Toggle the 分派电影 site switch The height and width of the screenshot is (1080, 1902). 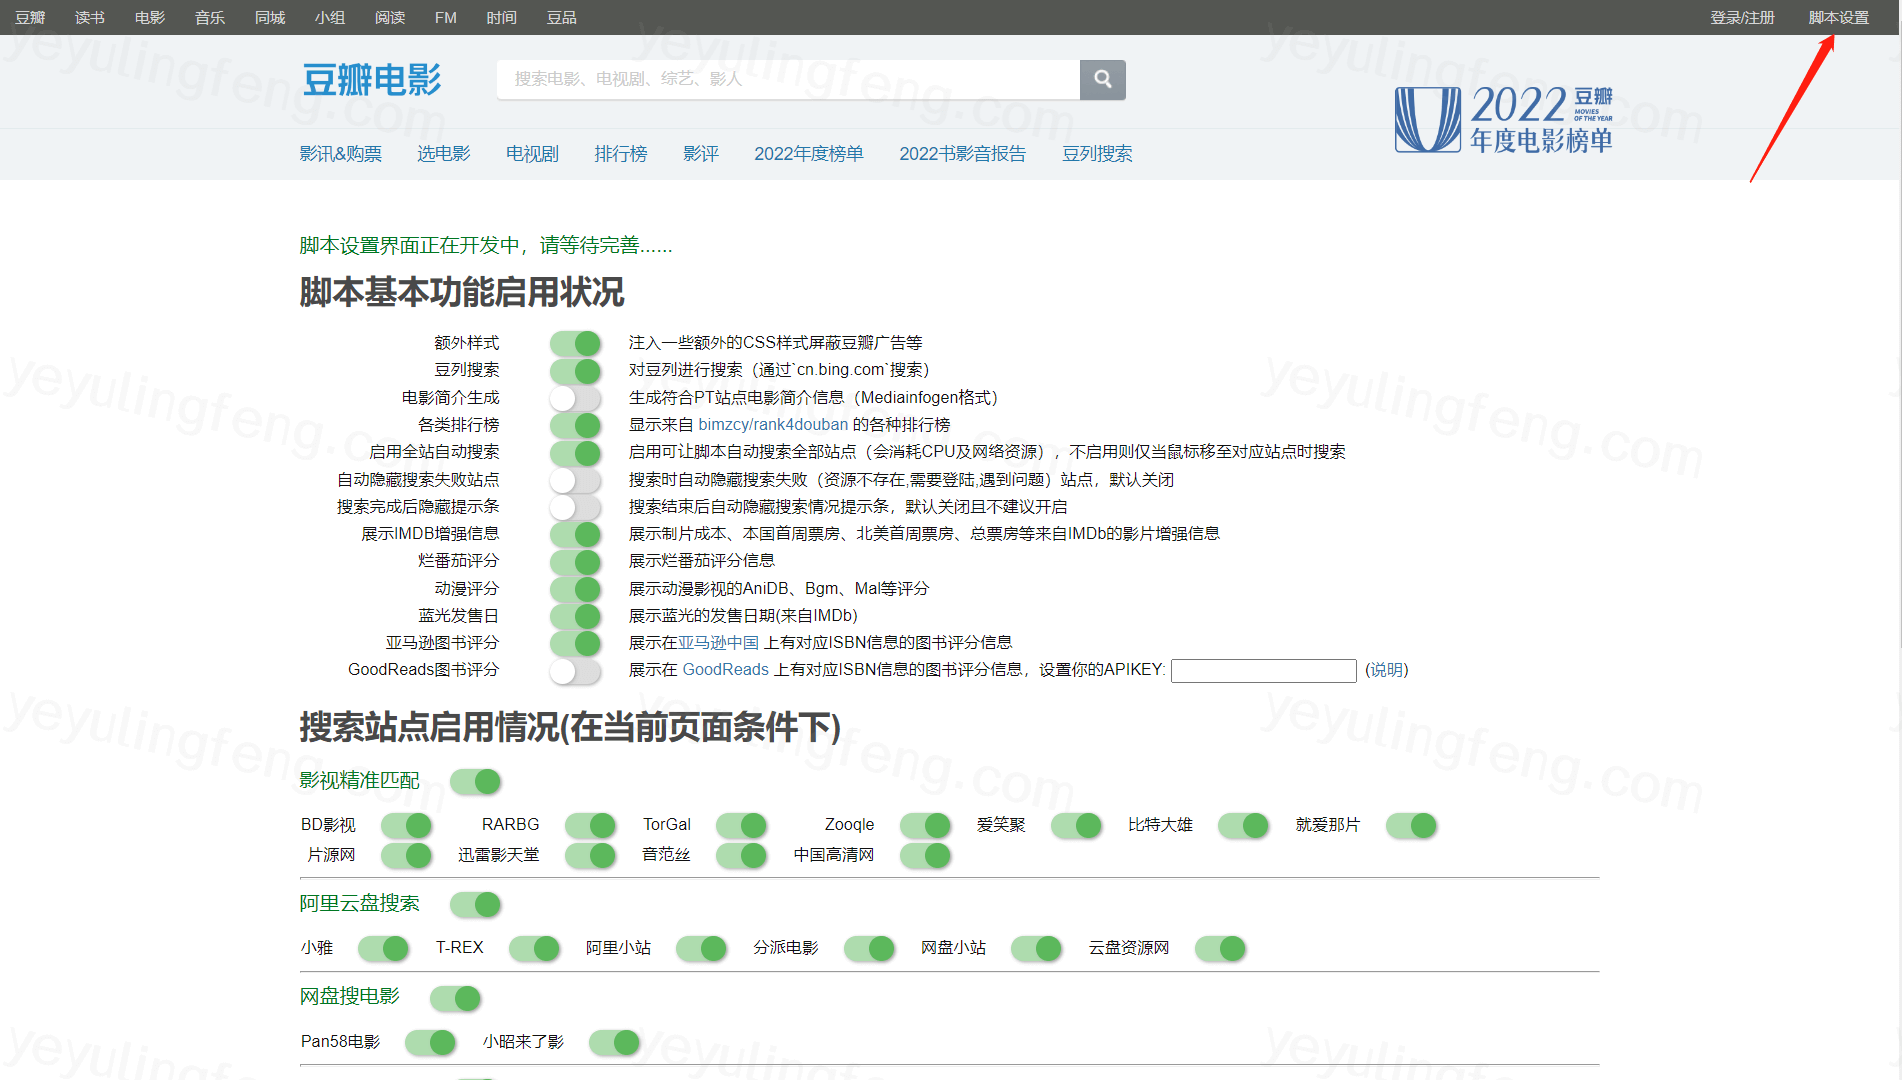point(869,948)
